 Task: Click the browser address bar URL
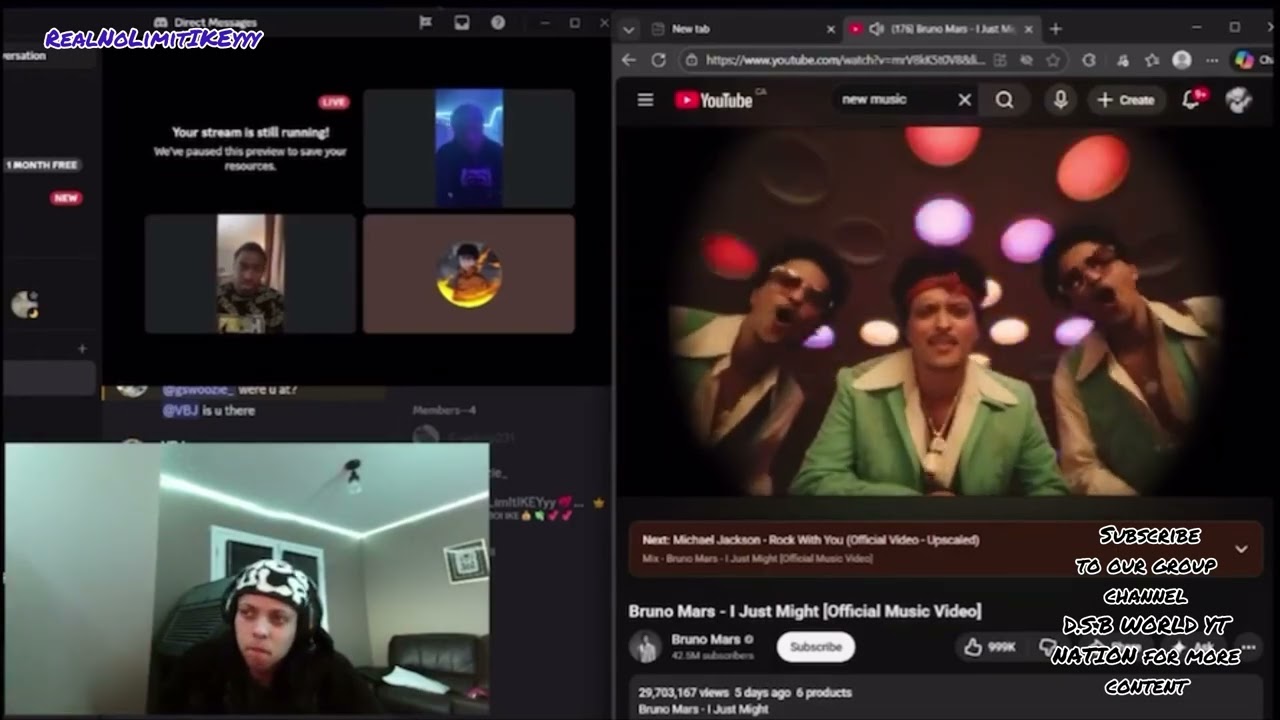tap(845, 60)
